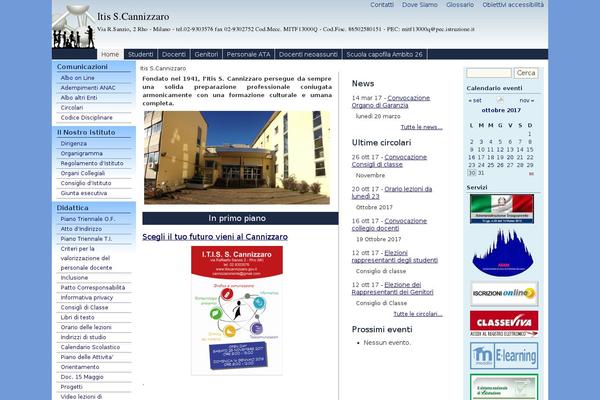Click the I.T.I.S. S. Cannizzaro open day flyer
Image resolution: width=600 pixels, height=400 pixels.
[237, 310]
